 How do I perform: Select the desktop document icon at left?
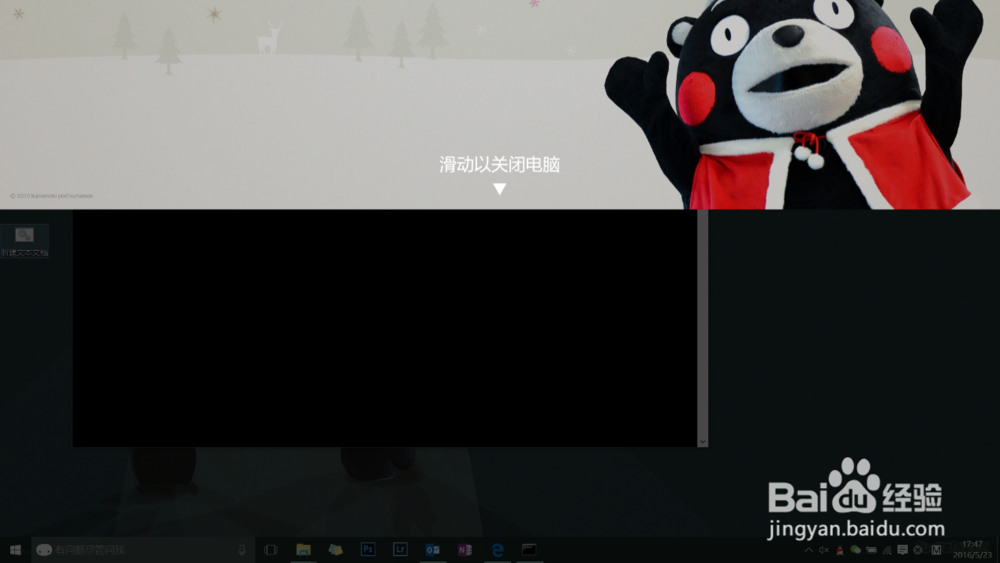point(24,241)
